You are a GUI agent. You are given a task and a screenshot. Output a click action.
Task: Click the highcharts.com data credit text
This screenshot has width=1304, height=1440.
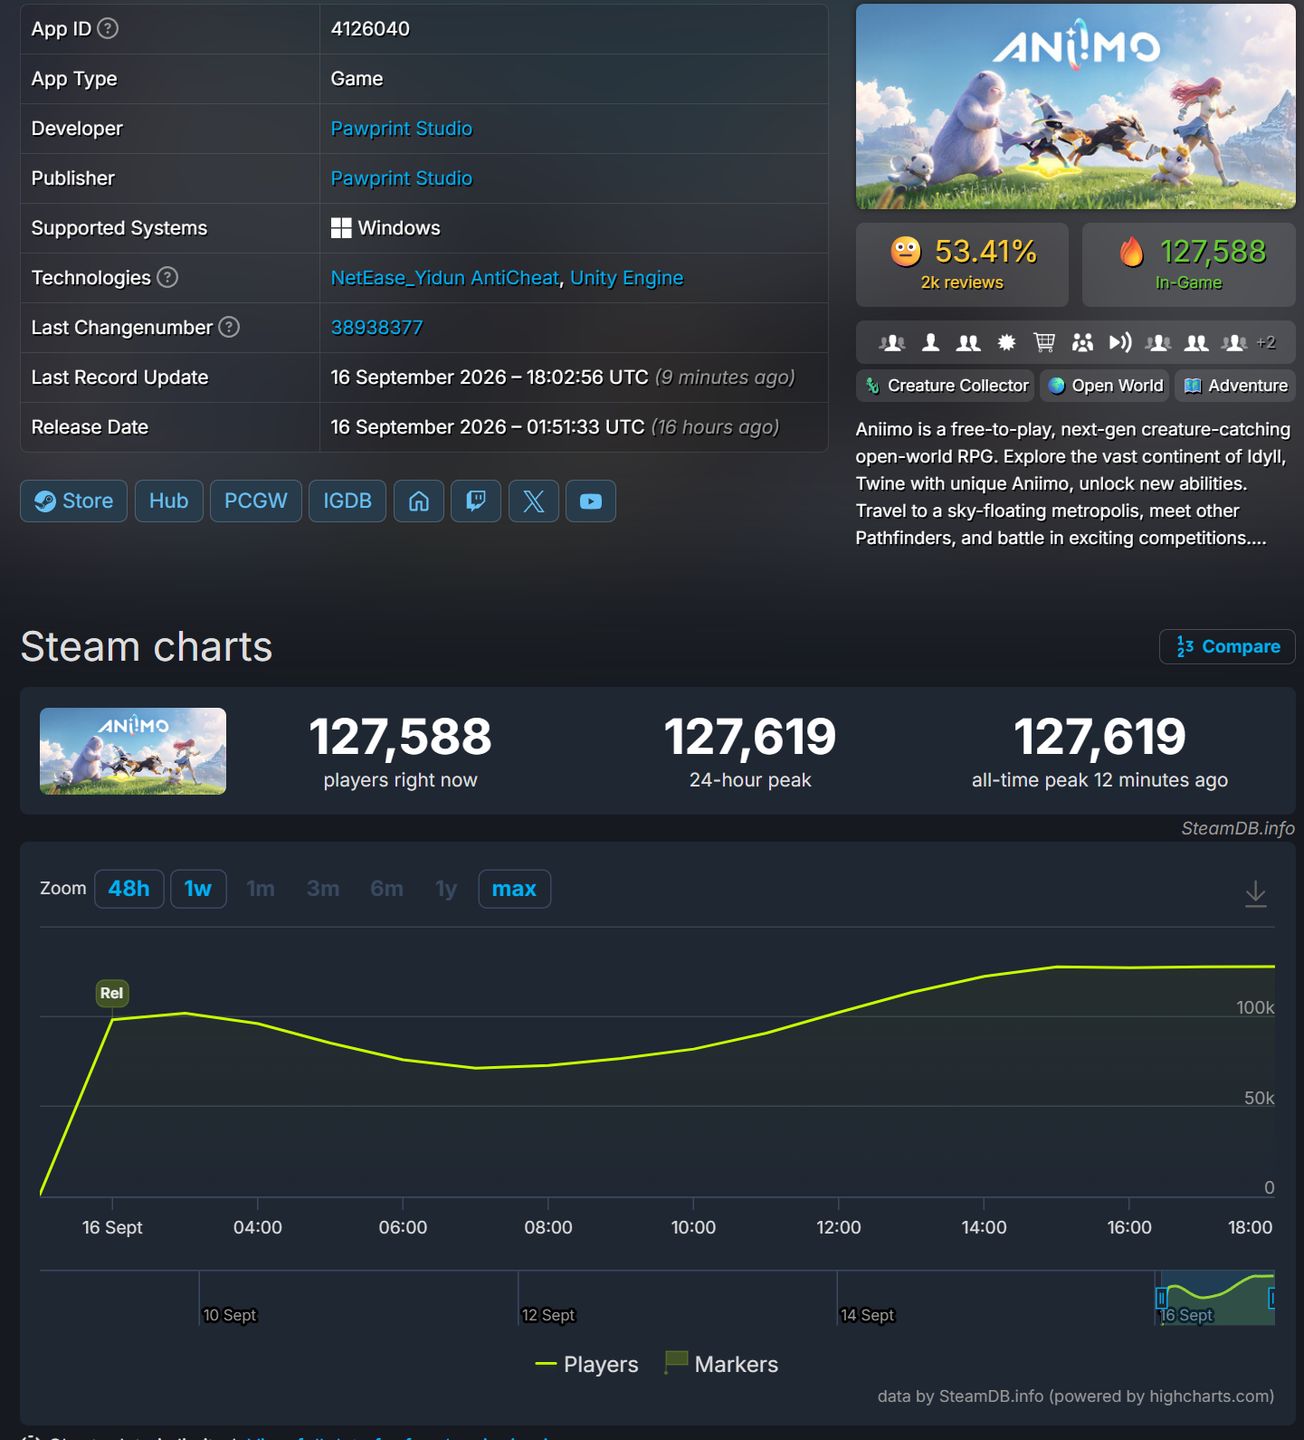pos(1076,1396)
